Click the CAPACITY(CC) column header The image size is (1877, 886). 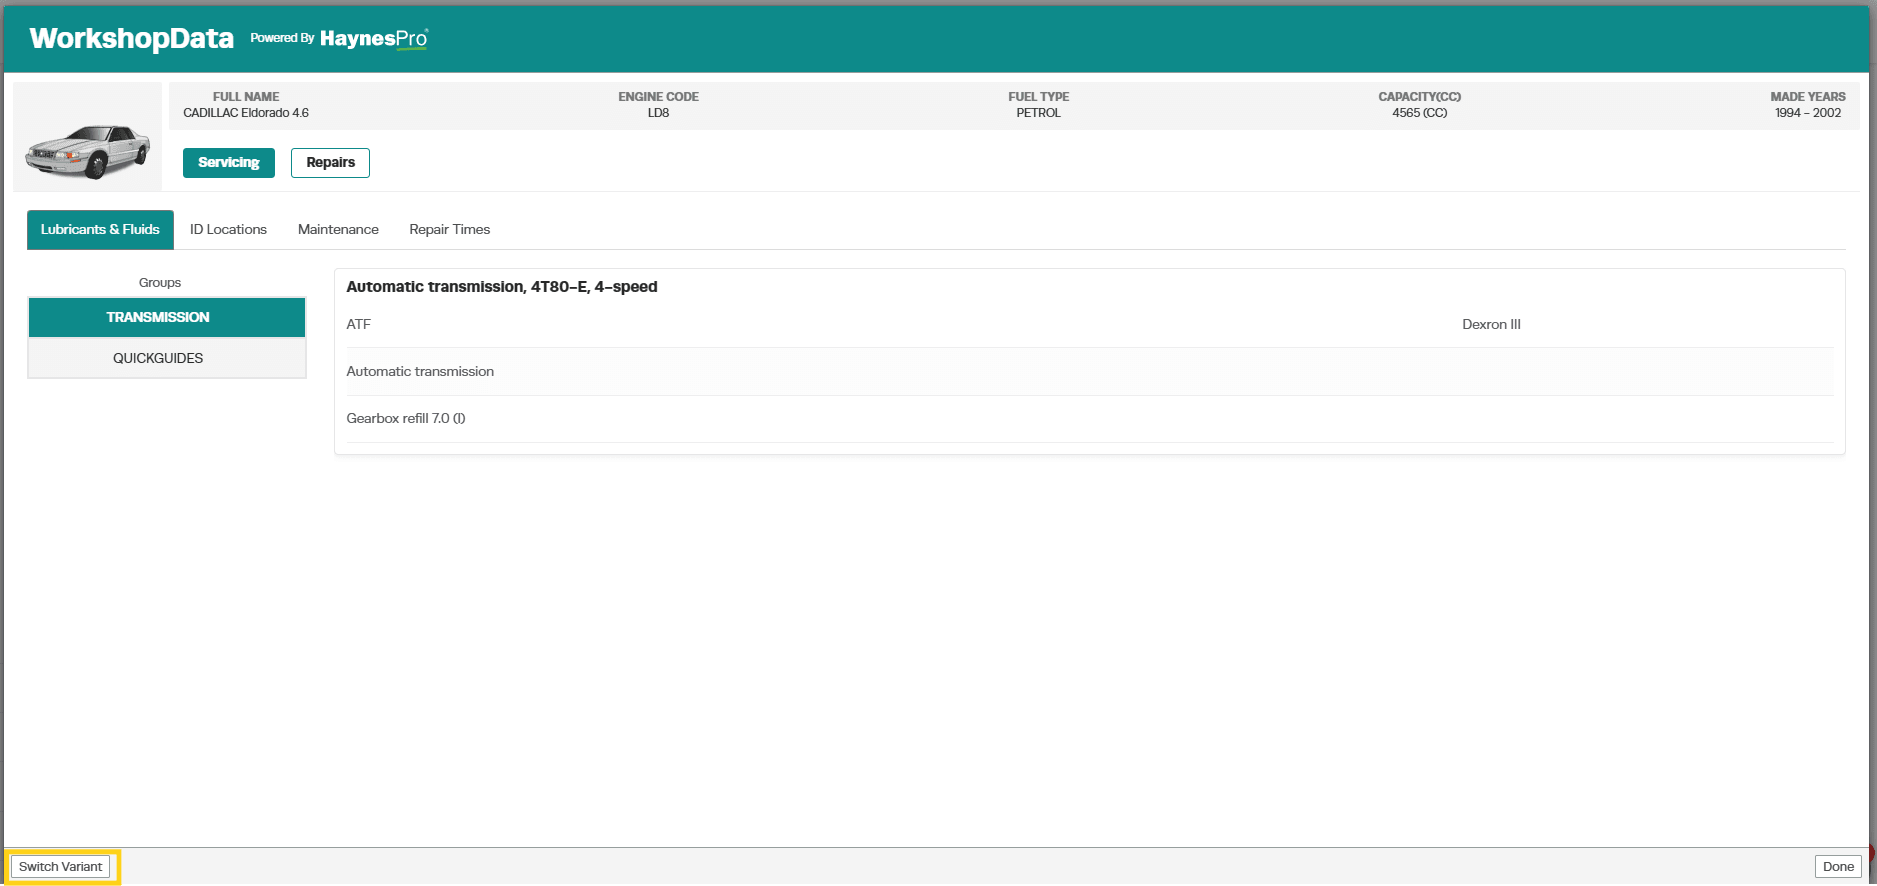[x=1420, y=97]
